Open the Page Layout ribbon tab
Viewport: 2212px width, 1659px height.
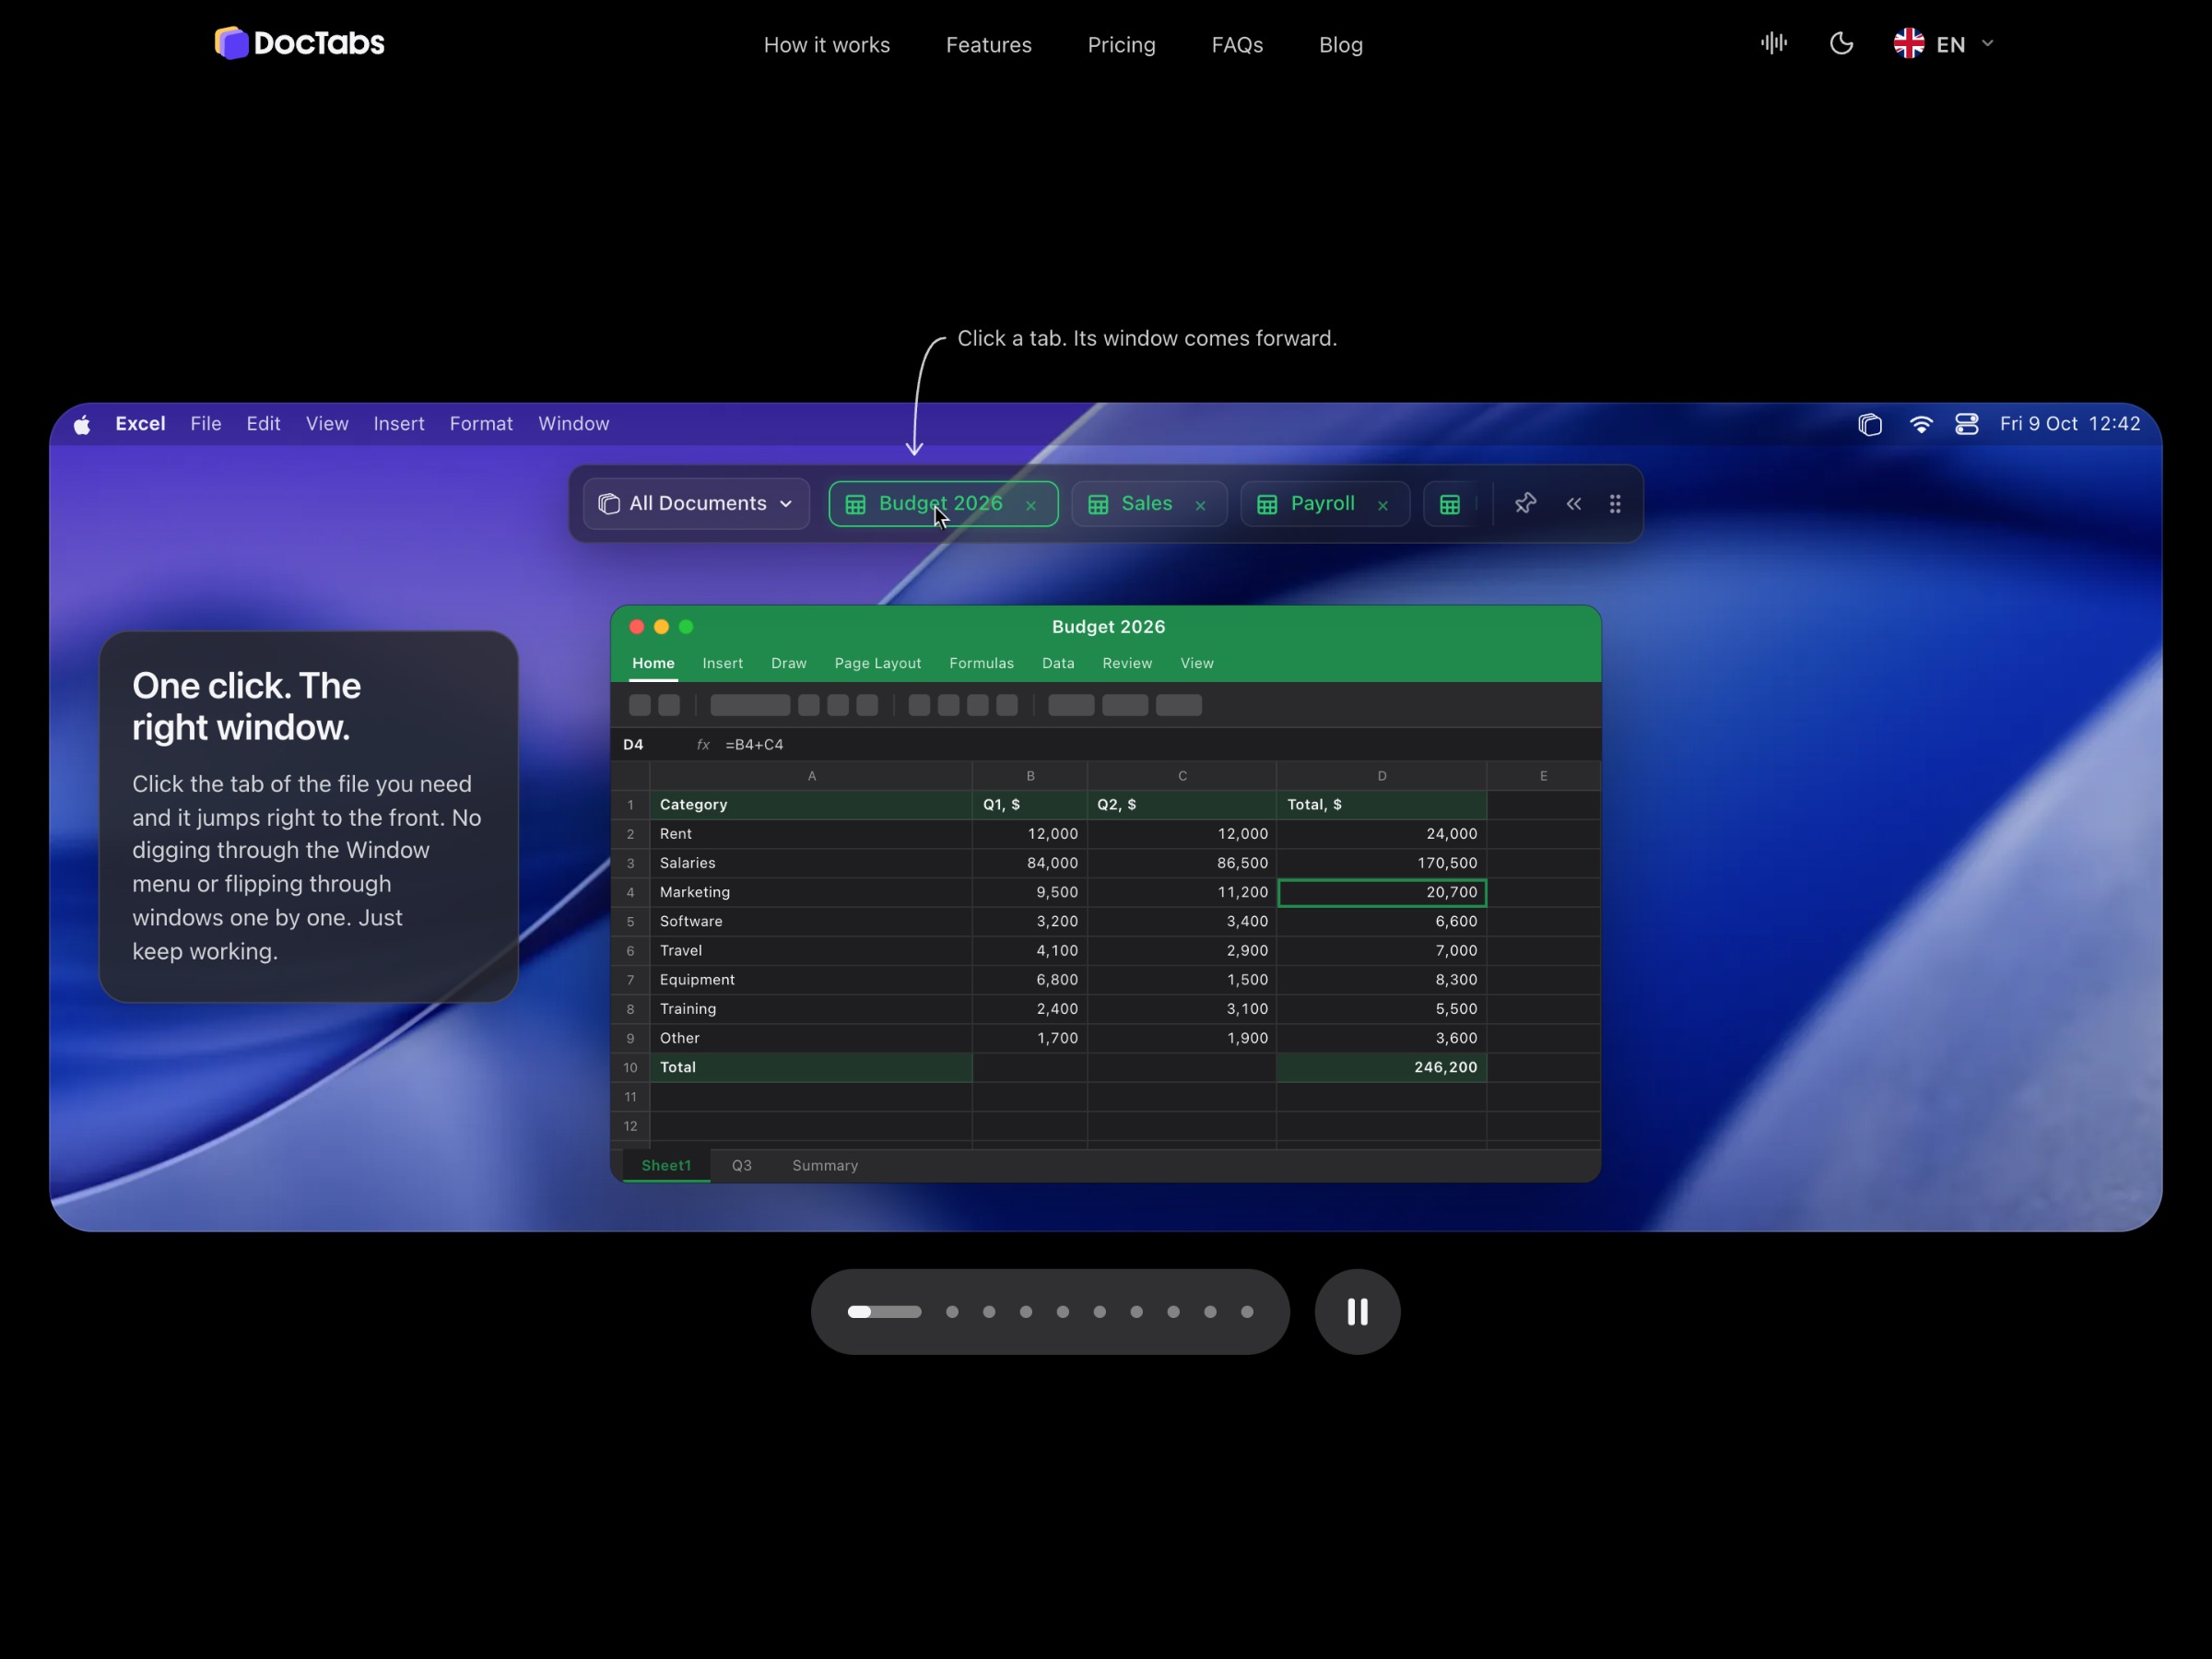pos(878,663)
